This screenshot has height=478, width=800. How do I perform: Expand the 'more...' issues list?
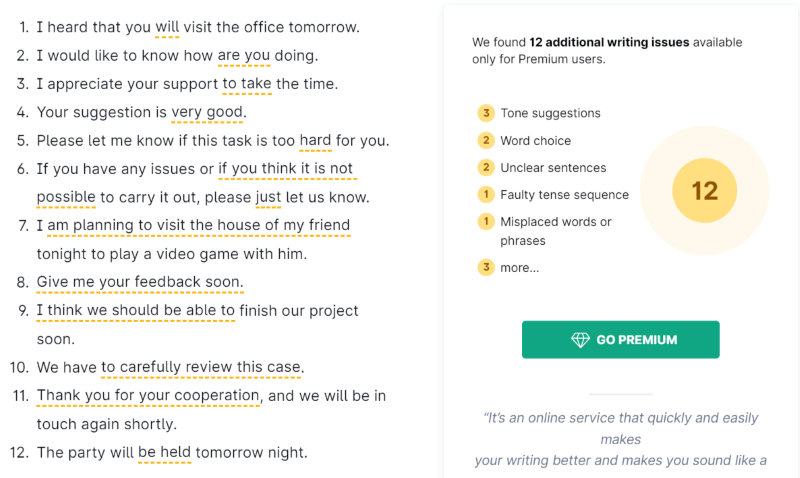[x=519, y=268]
